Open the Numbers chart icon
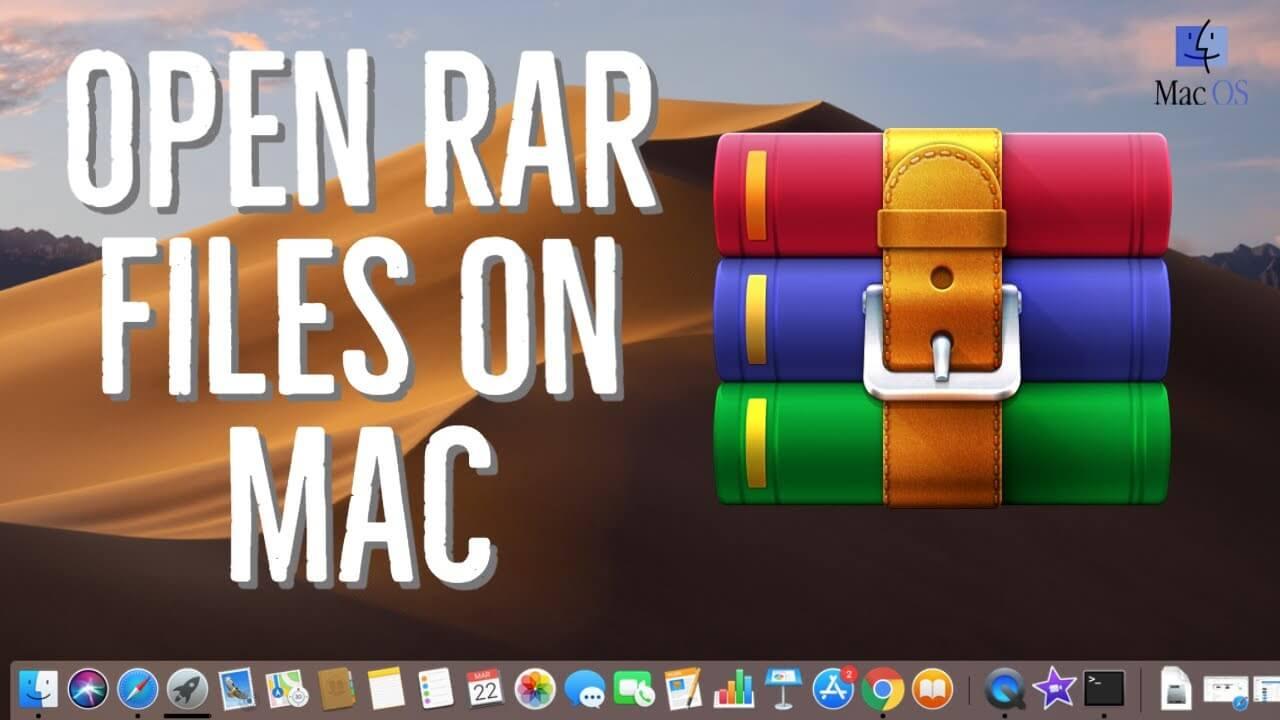The height and width of the screenshot is (720, 1280). tap(733, 688)
